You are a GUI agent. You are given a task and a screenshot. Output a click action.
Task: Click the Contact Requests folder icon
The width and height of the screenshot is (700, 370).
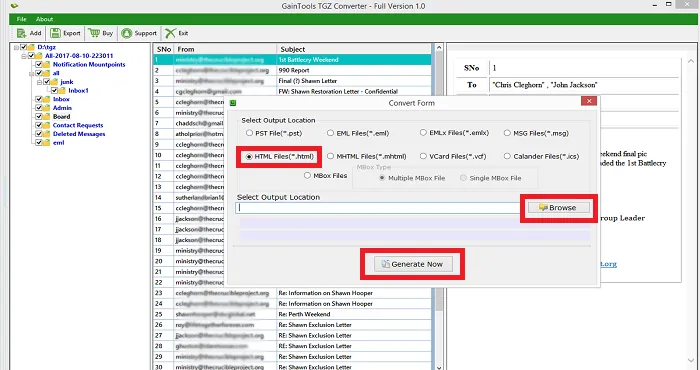coord(46,125)
